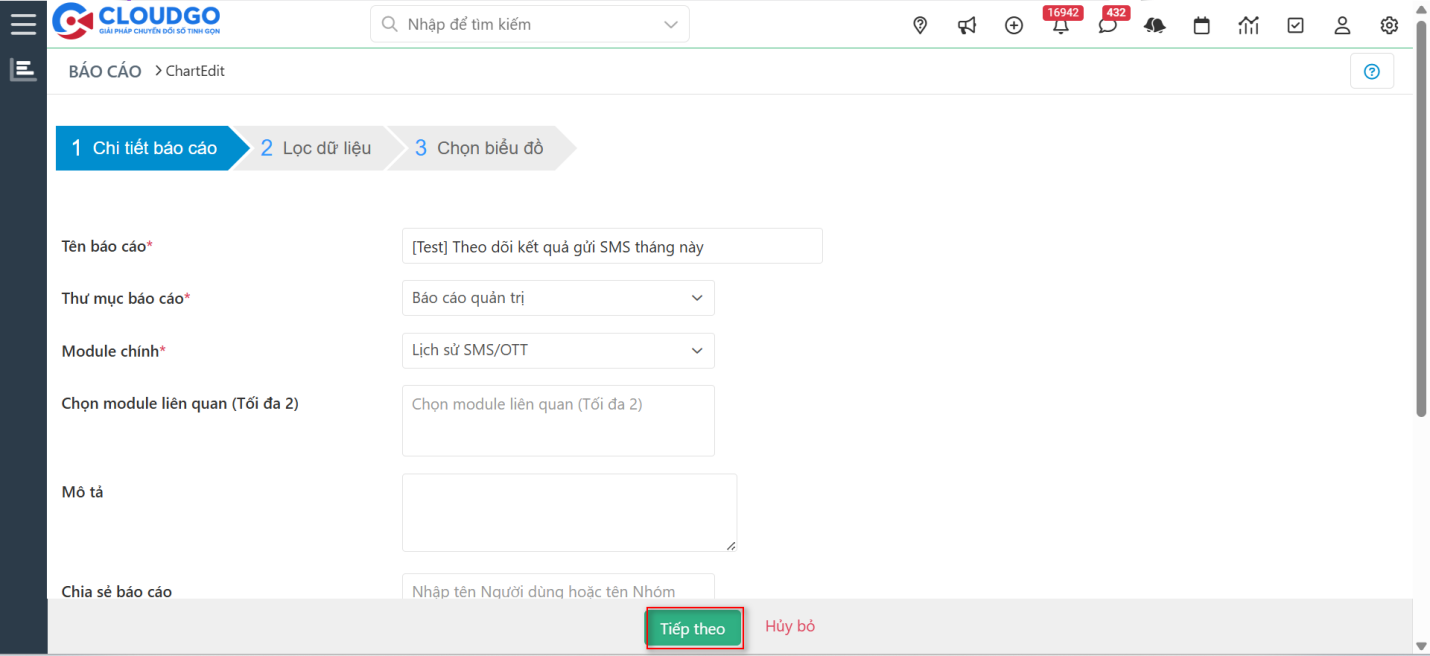The width and height of the screenshot is (1430, 656).
Task: Open the hamburger navigation menu
Action: coord(23,24)
